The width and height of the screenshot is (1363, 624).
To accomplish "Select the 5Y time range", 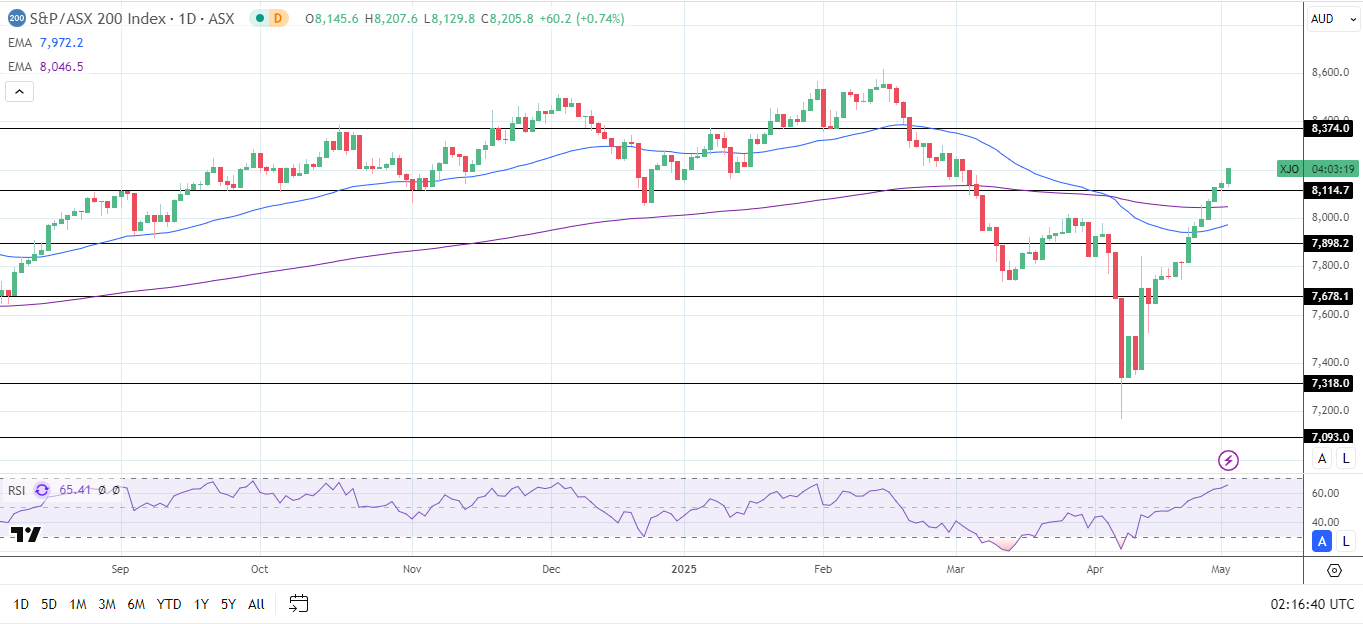I will point(228,604).
